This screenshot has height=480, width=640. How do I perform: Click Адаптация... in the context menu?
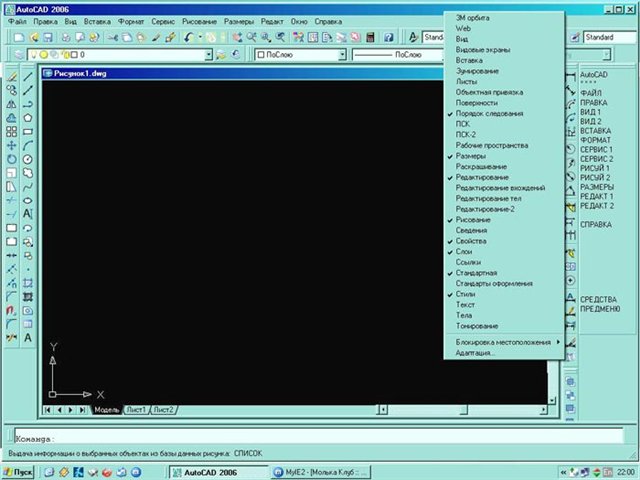pos(475,353)
